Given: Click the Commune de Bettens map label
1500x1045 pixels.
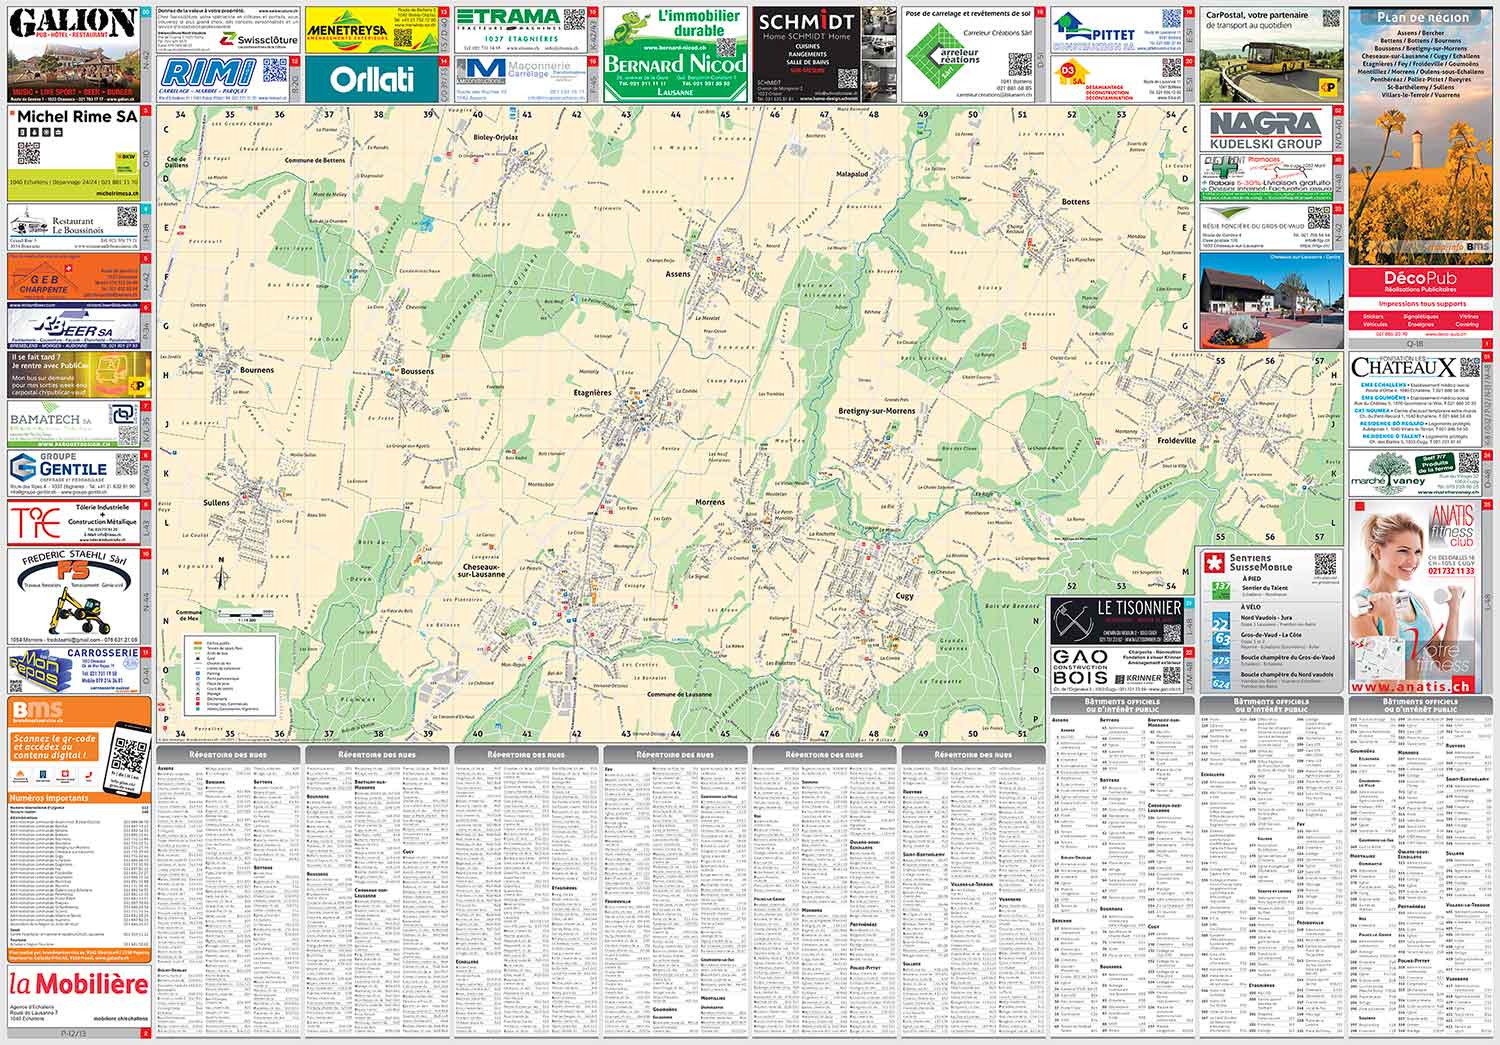Looking at the screenshot, I should 316,160.
